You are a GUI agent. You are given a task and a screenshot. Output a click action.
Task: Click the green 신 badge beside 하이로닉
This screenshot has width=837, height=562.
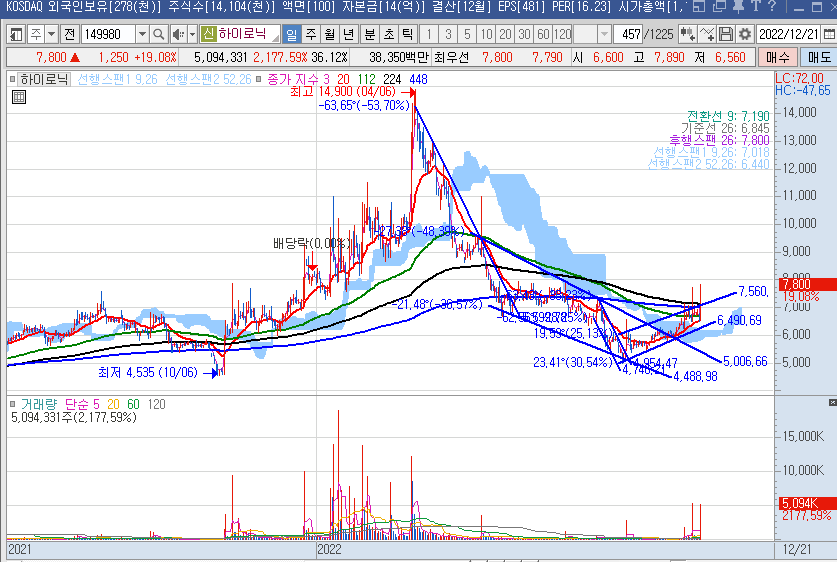(x=208, y=35)
